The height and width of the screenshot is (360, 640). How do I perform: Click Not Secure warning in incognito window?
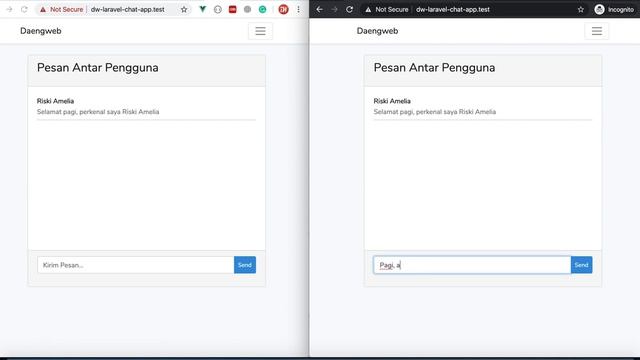(x=387, y=9)
